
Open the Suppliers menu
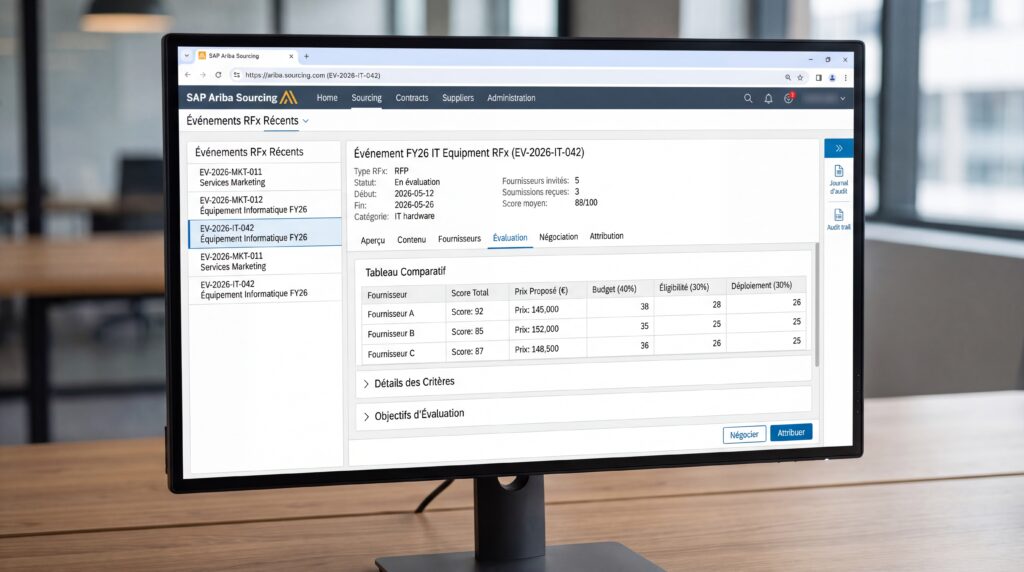[458, 98]
